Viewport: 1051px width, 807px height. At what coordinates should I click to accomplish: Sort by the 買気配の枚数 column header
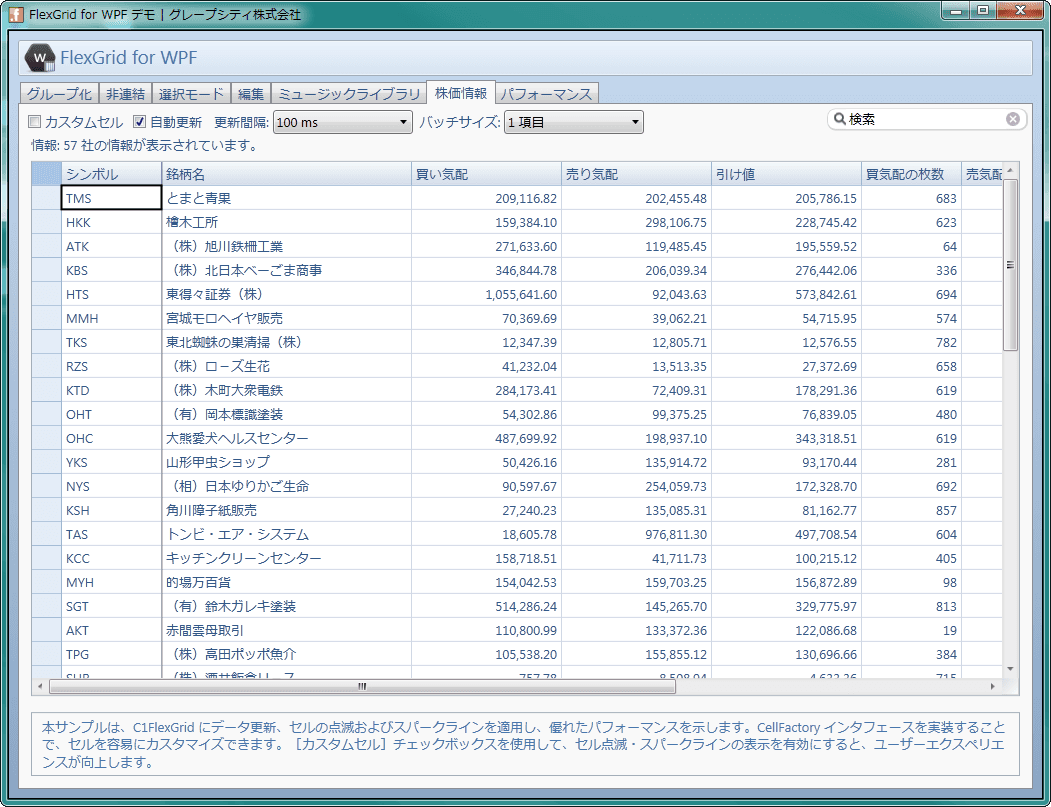tap(912, 174)
